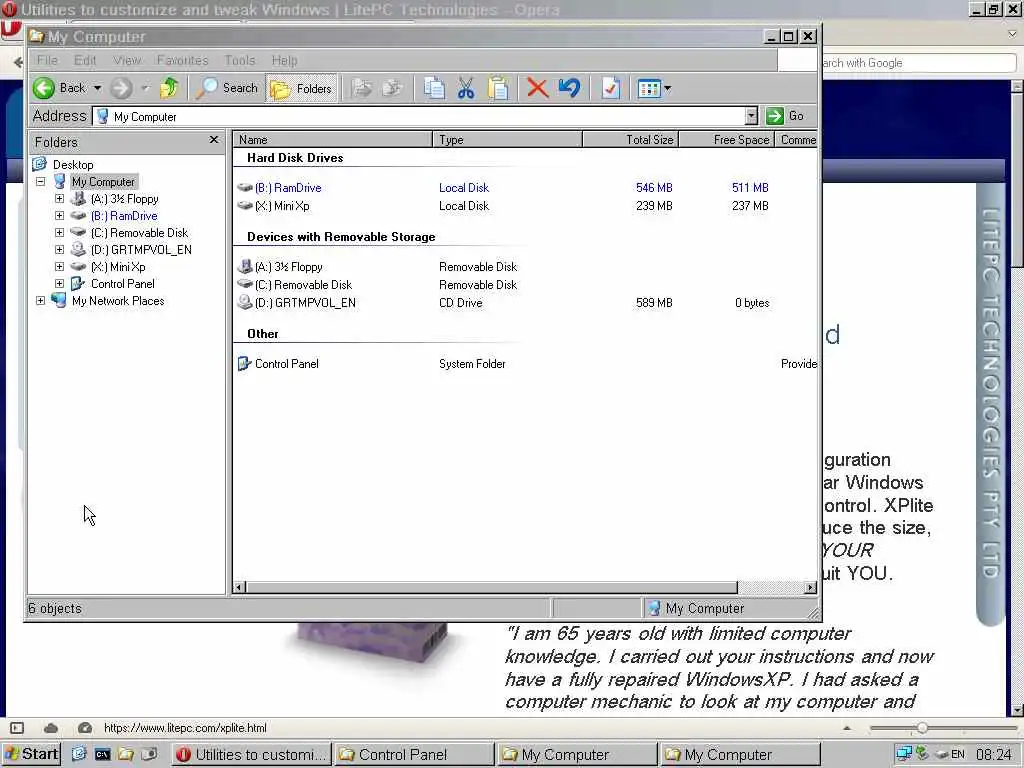Screen dimensions: 1024x768
Task: Switch to Opera Utilities taskbar button
Action: click(x=251, y=754)
